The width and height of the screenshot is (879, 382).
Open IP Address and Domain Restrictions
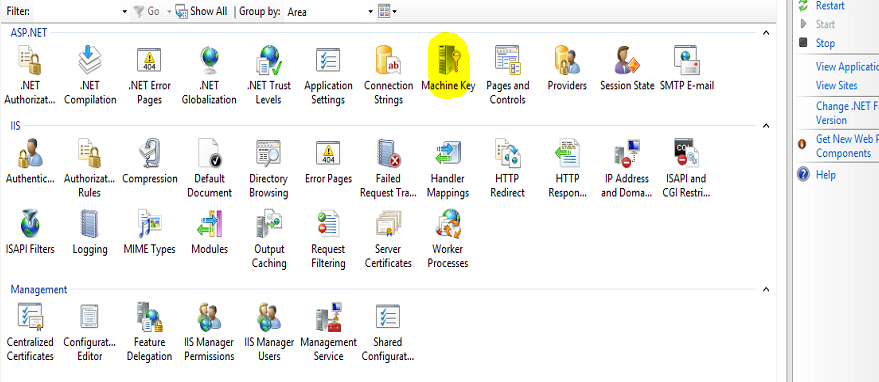point(627,169)
